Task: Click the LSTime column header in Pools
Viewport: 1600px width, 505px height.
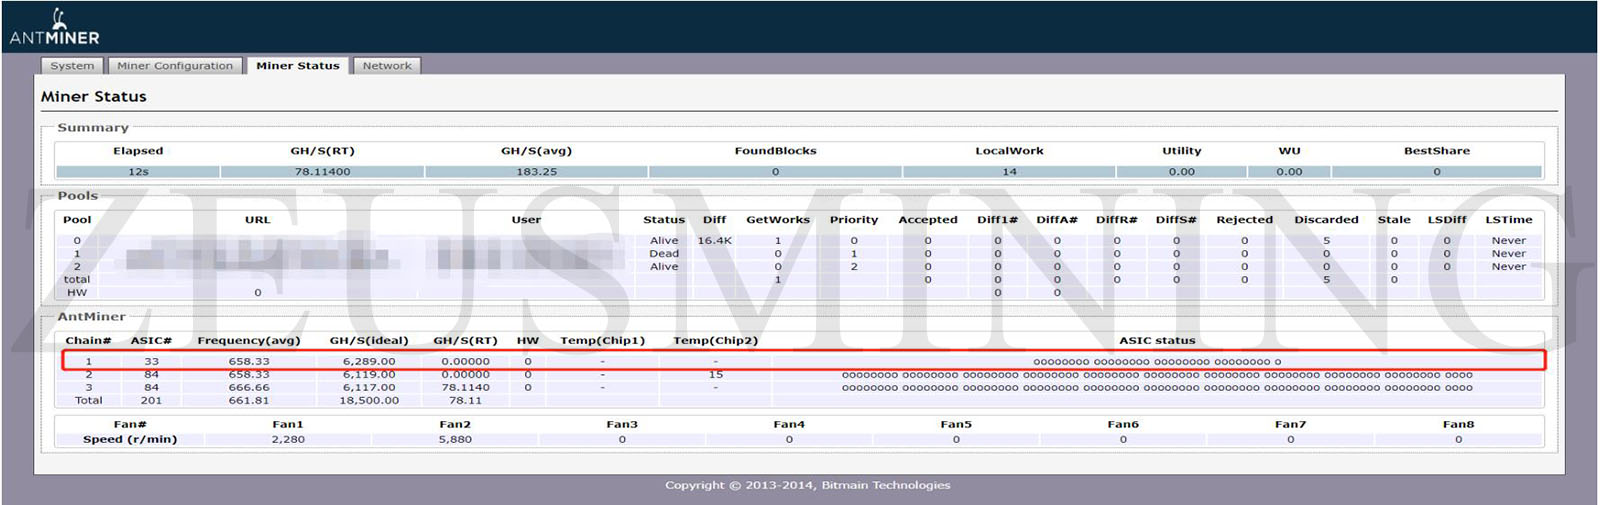Action: tap(1508, 220)
